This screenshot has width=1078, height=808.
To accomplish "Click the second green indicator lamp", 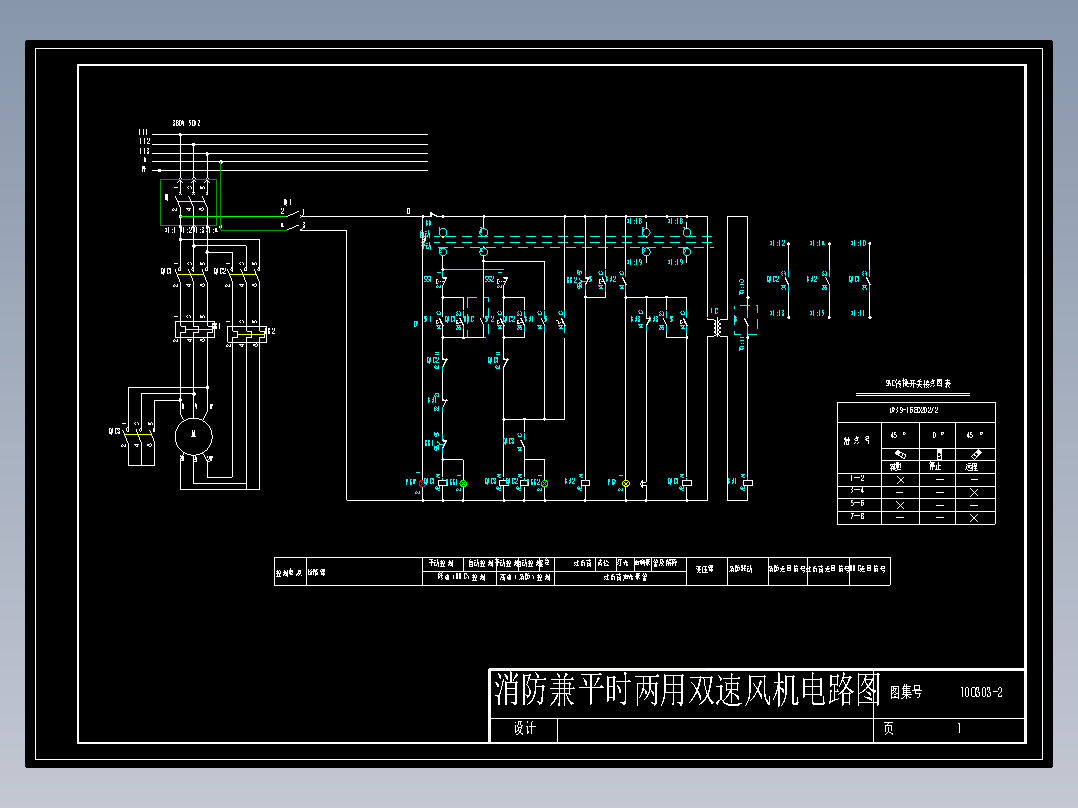I will [x=544, y=483].
